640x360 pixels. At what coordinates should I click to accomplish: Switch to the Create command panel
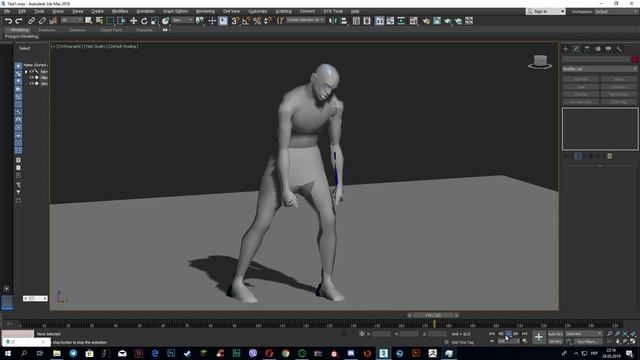[x=566, y=49]
